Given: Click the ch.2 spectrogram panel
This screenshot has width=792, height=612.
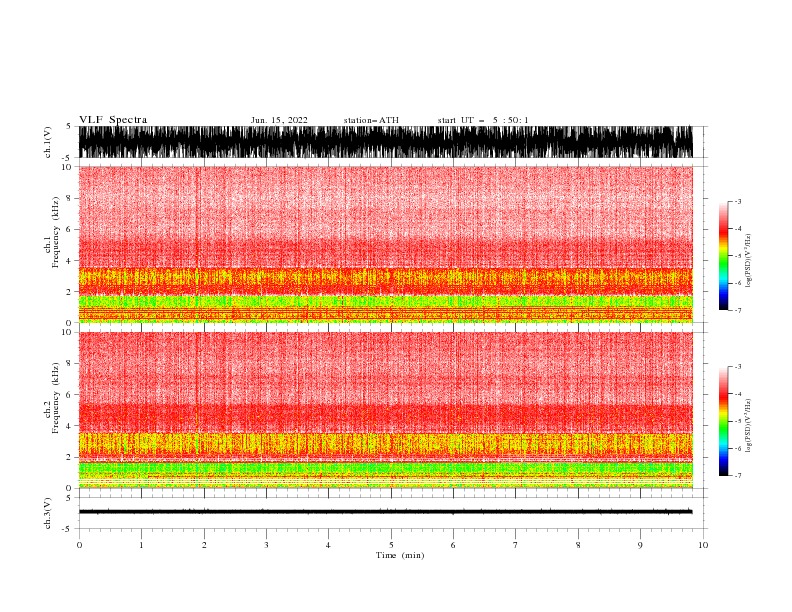Looking at the screenshot, I should tap(385, 410).
